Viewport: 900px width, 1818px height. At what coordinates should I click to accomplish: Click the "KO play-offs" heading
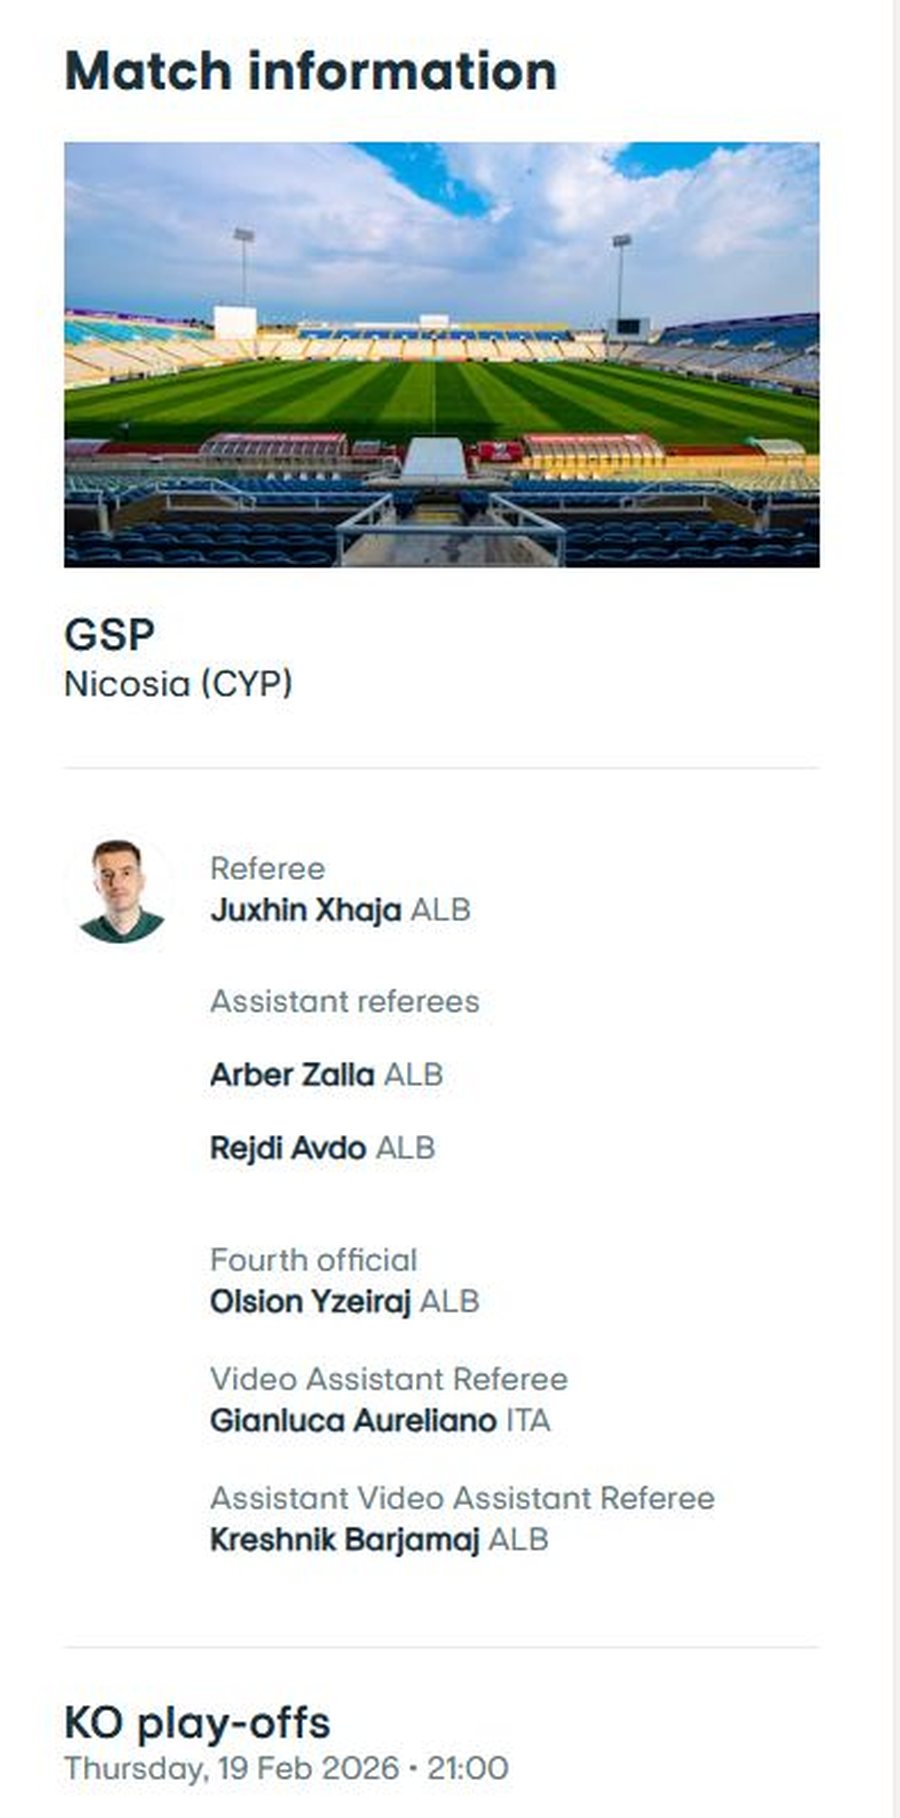point(197,1723)
